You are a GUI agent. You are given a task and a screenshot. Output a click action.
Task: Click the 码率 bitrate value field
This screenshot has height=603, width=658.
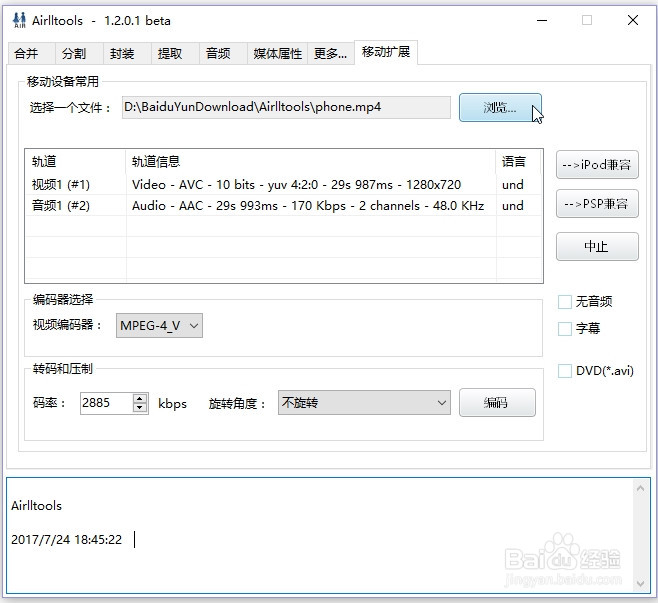(x=107, y=403)
